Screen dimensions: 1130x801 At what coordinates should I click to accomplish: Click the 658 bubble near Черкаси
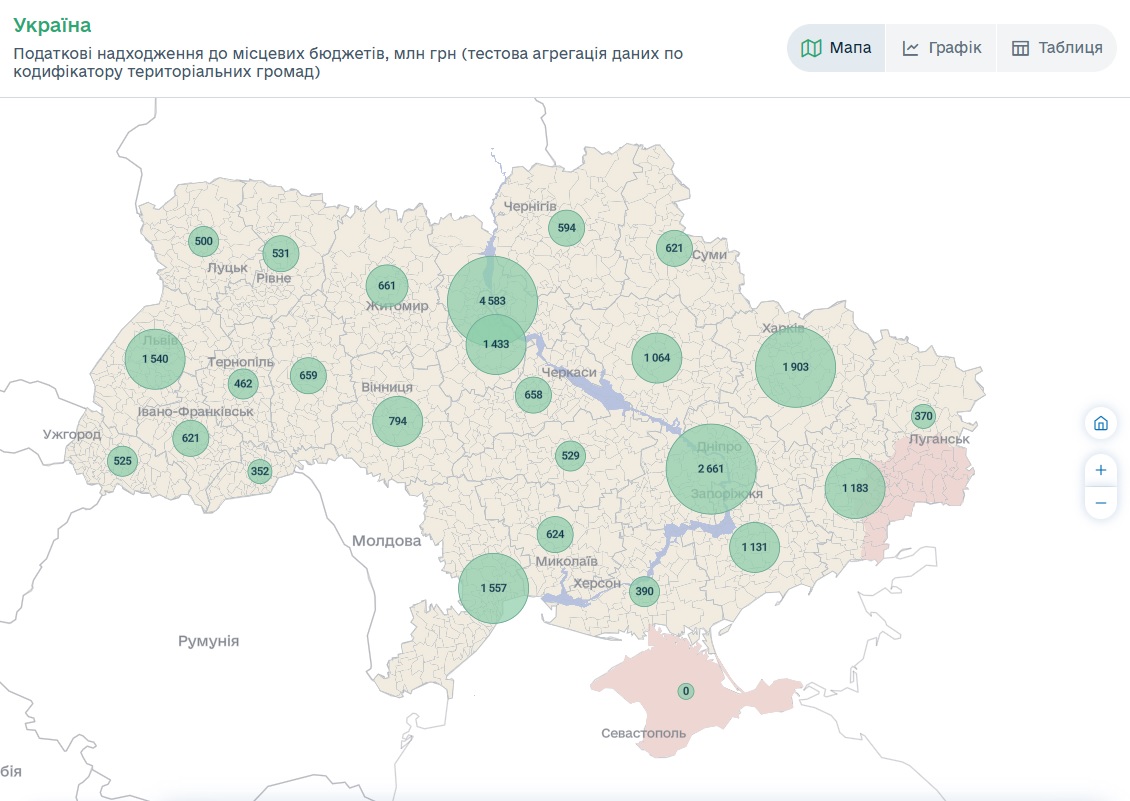pyautogui.click(x=533, y=394)
